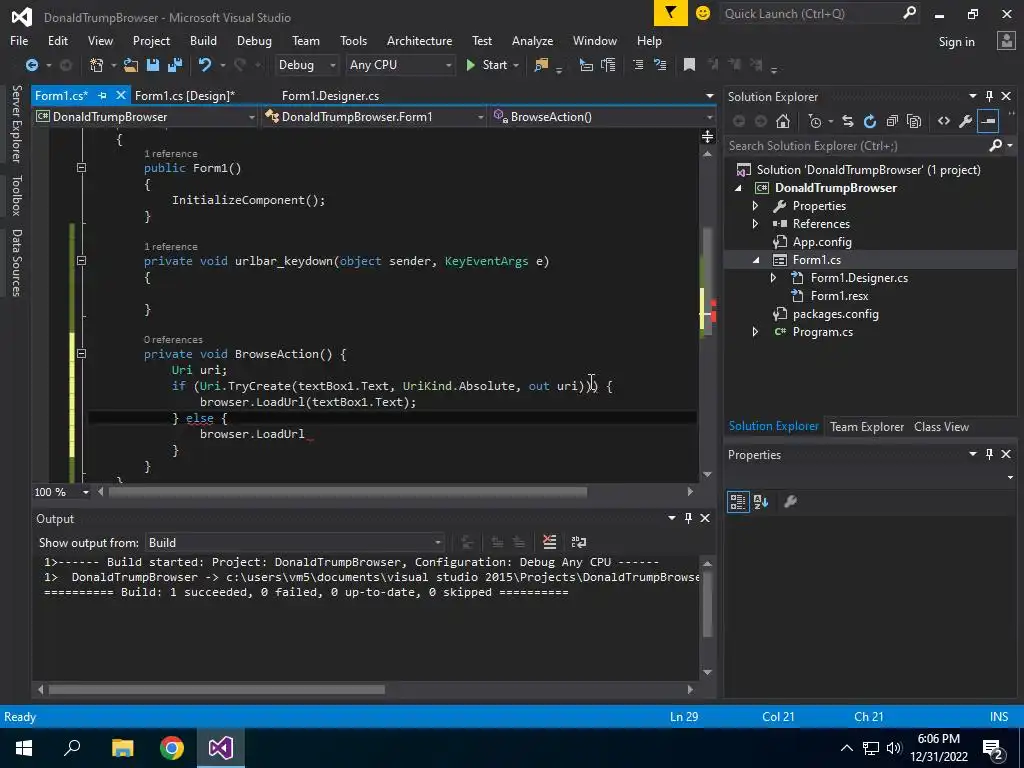The height and width of the screenshot is (768, 1024).
Task: Switch to the Team Explorer tab
Action: coord(867,426)
